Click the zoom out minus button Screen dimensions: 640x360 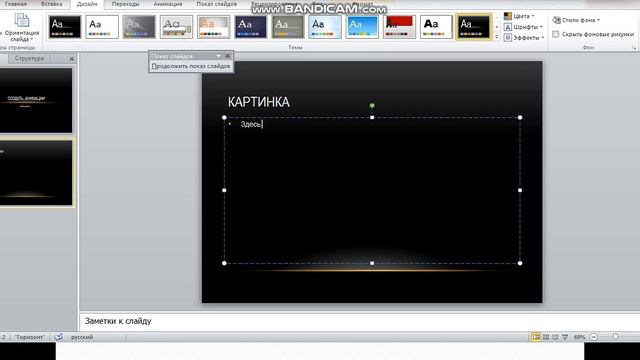[594, 337]
